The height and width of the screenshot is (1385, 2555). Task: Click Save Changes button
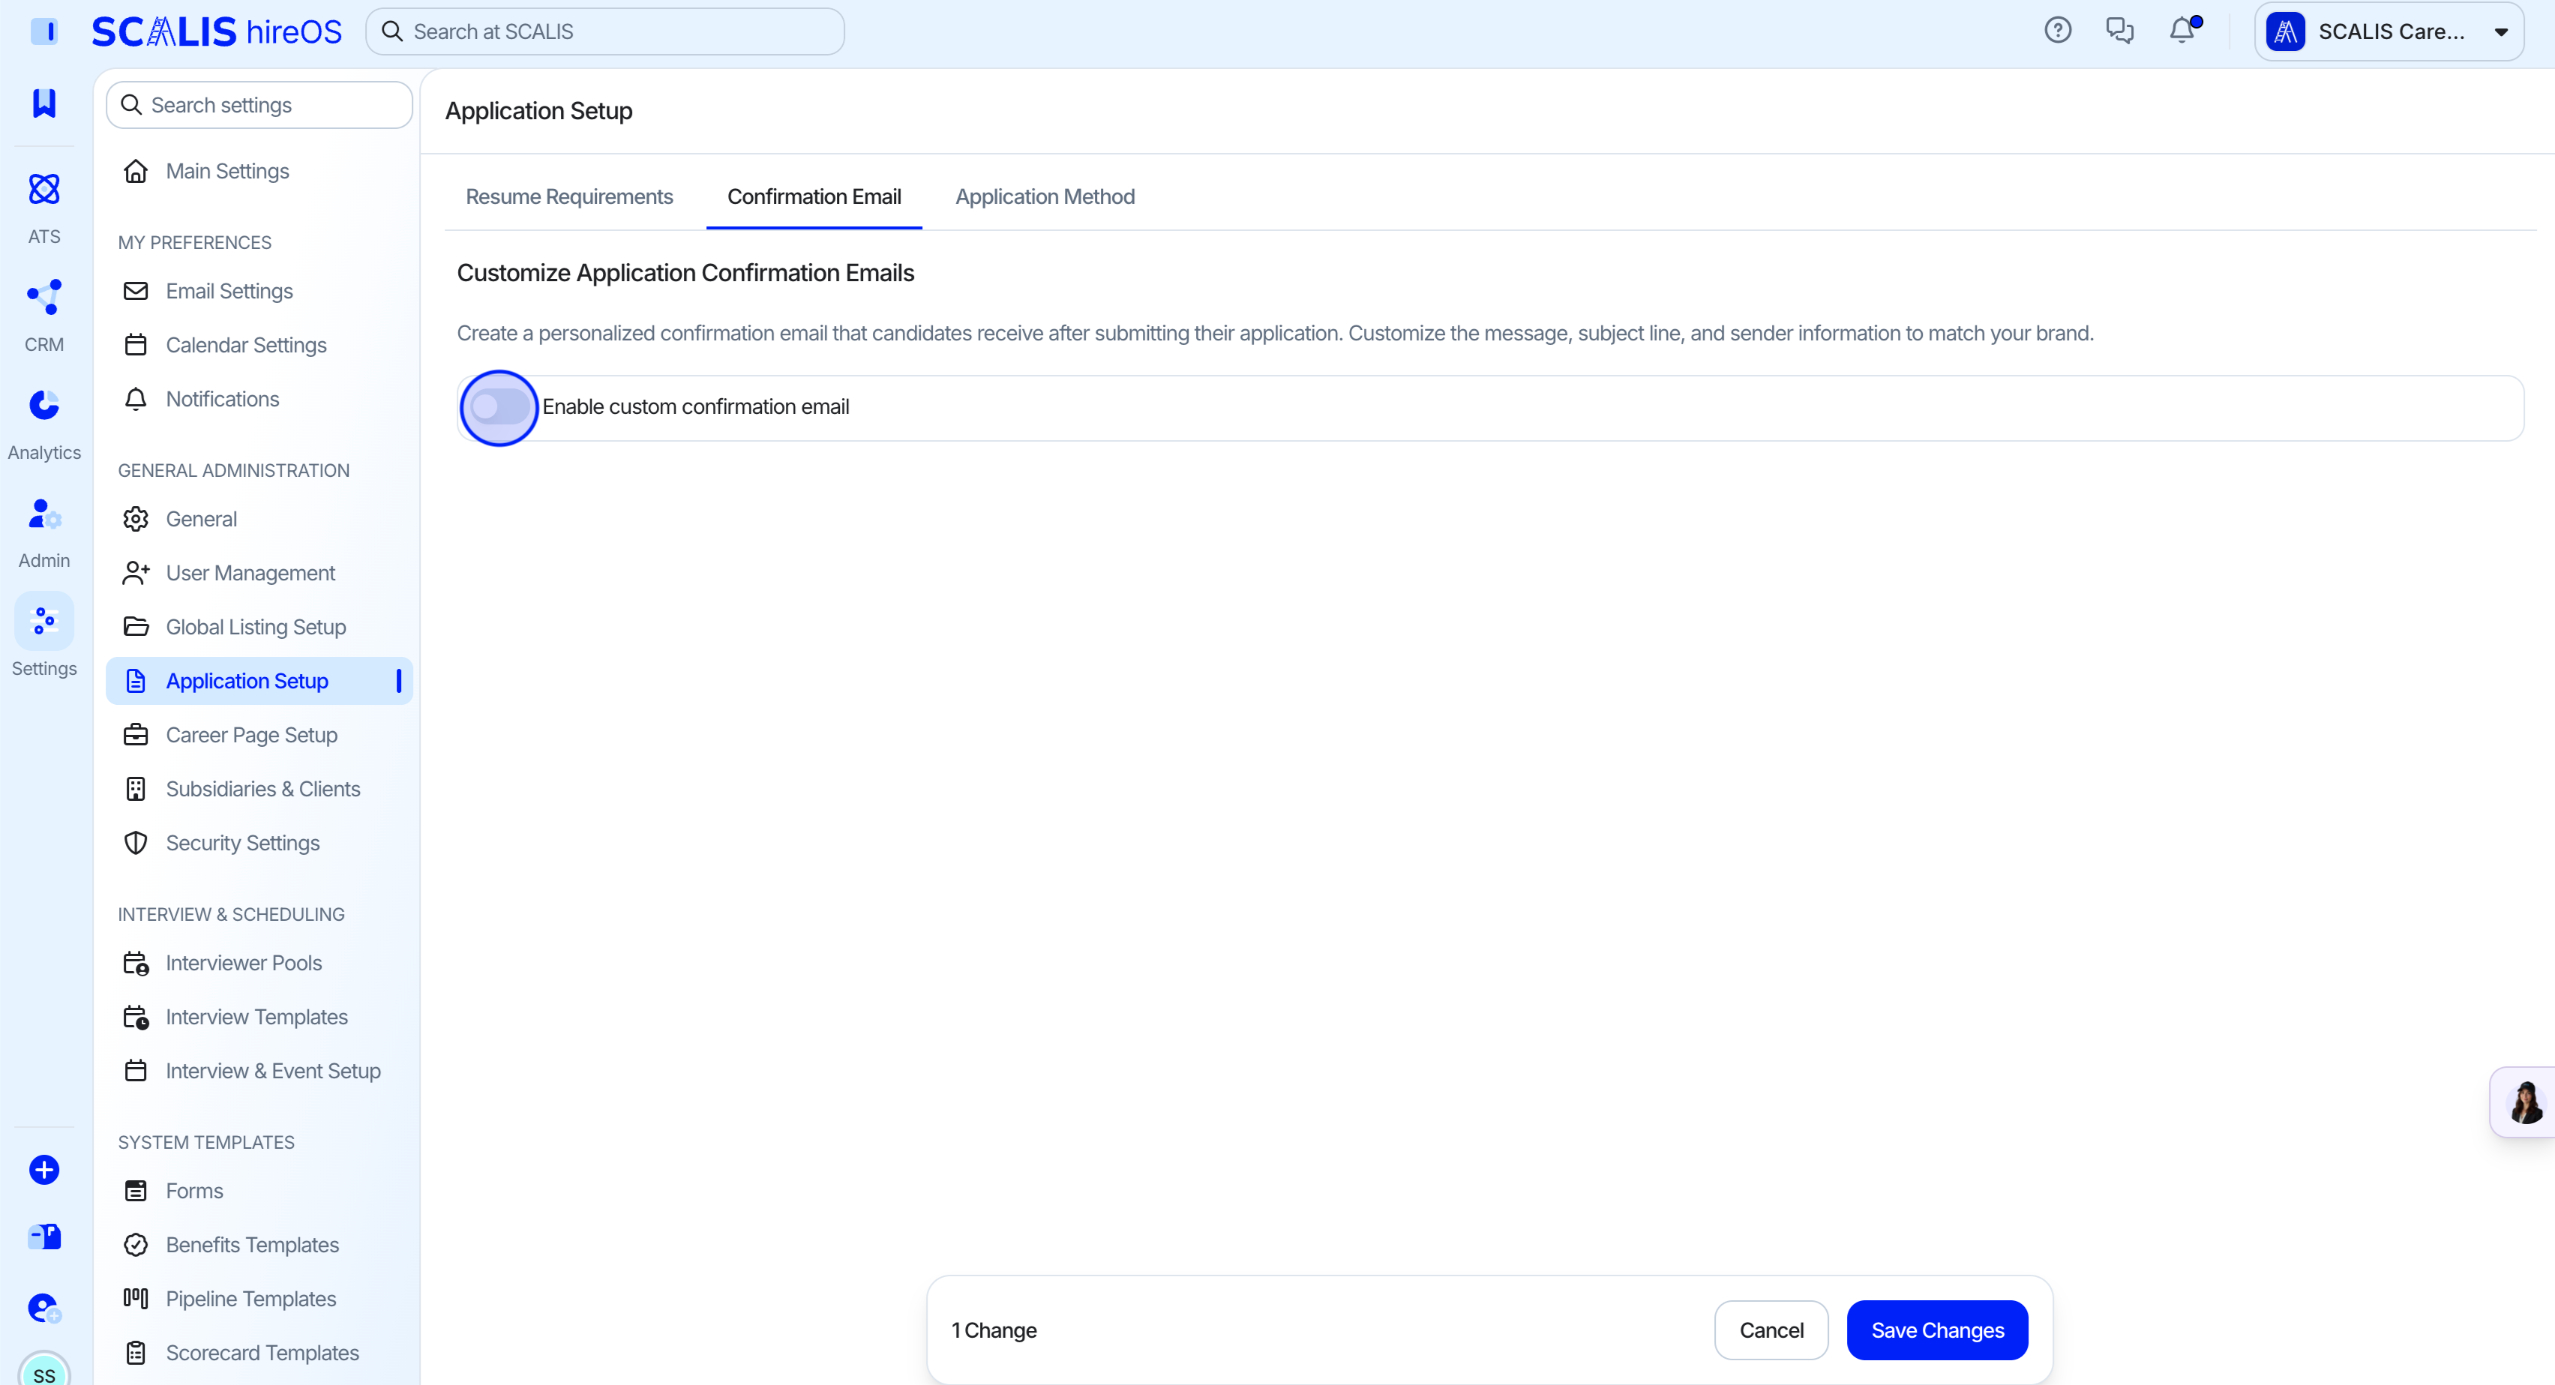1937,1329
